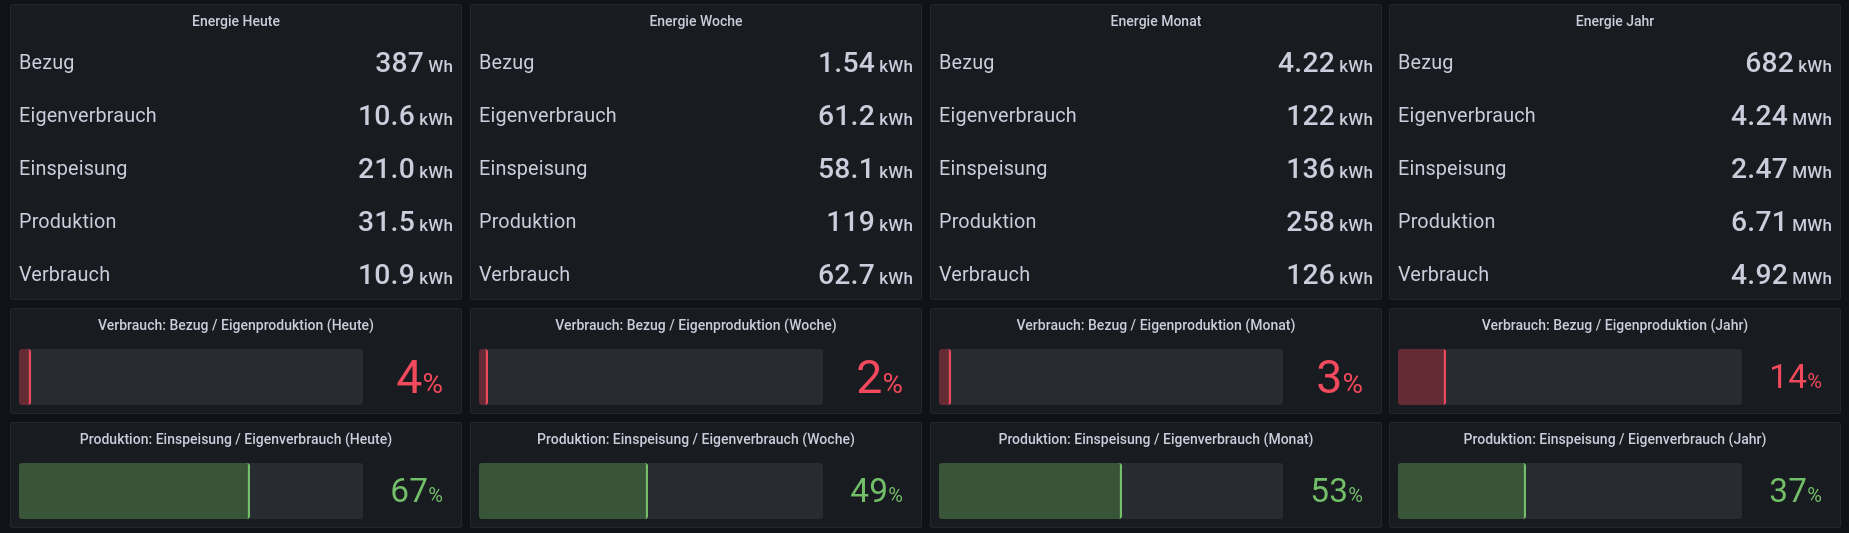Click the Eigenverbrauch 122 kWh monthly value
1849x533 pixels.
1328,116
